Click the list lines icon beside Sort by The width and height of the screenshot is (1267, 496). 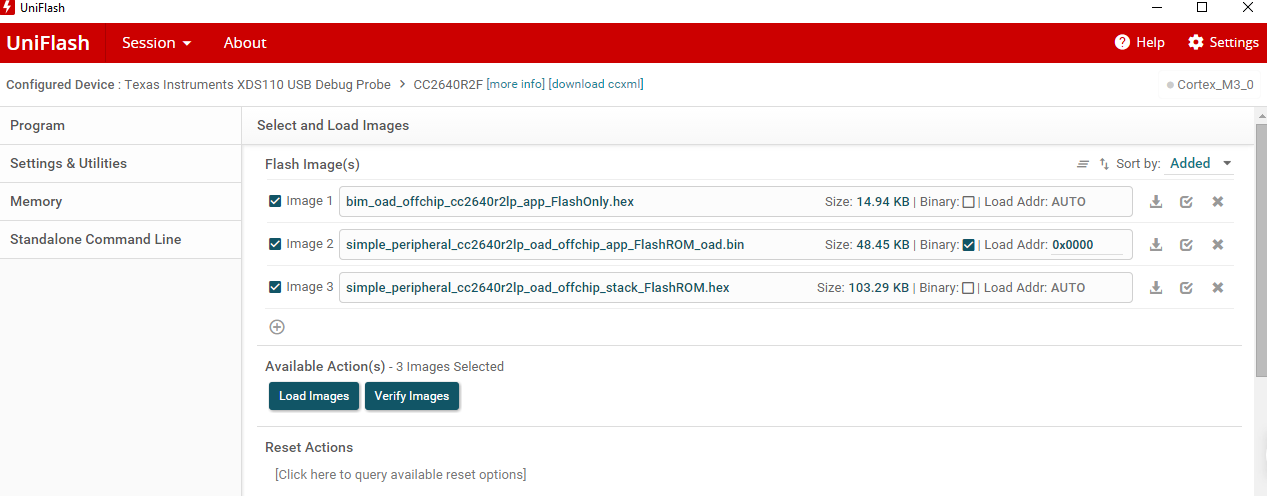coord(1082,164)
